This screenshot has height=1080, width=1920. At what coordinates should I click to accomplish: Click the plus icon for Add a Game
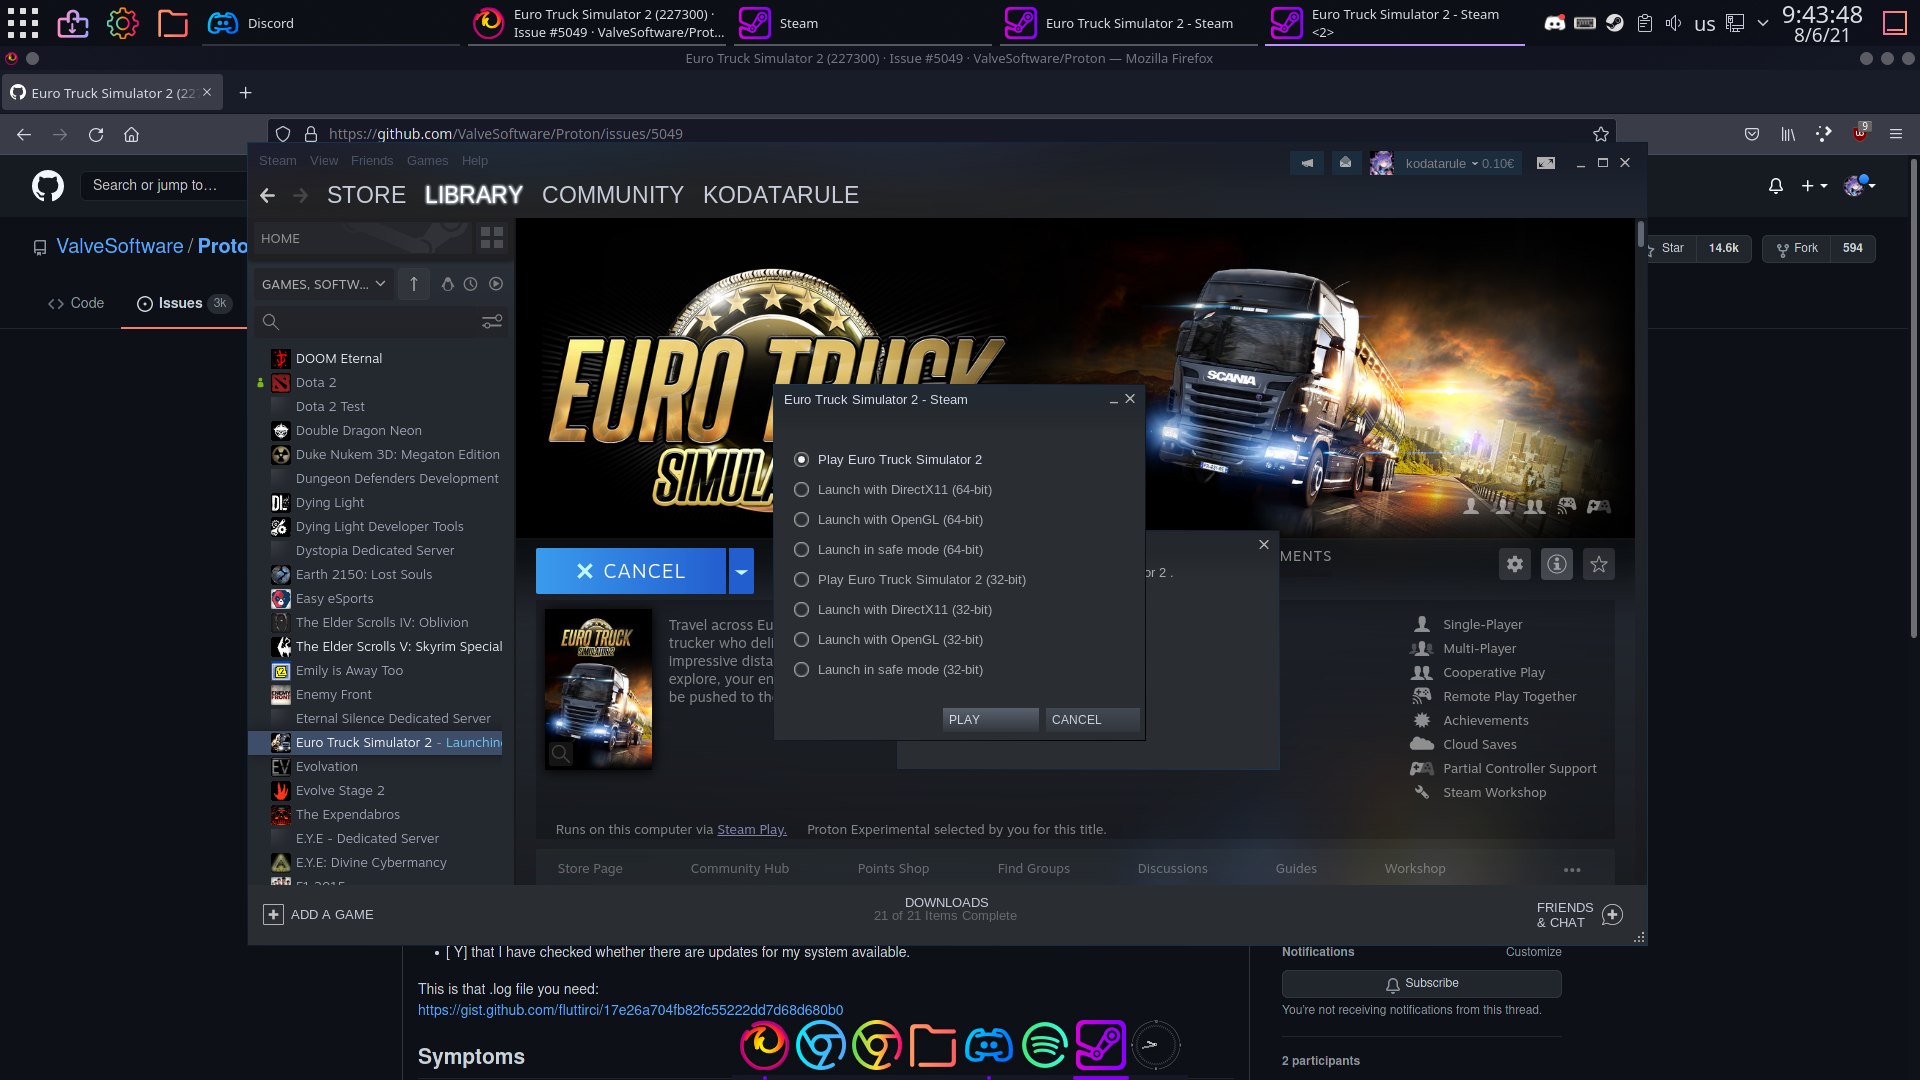(x=273, y=915)
